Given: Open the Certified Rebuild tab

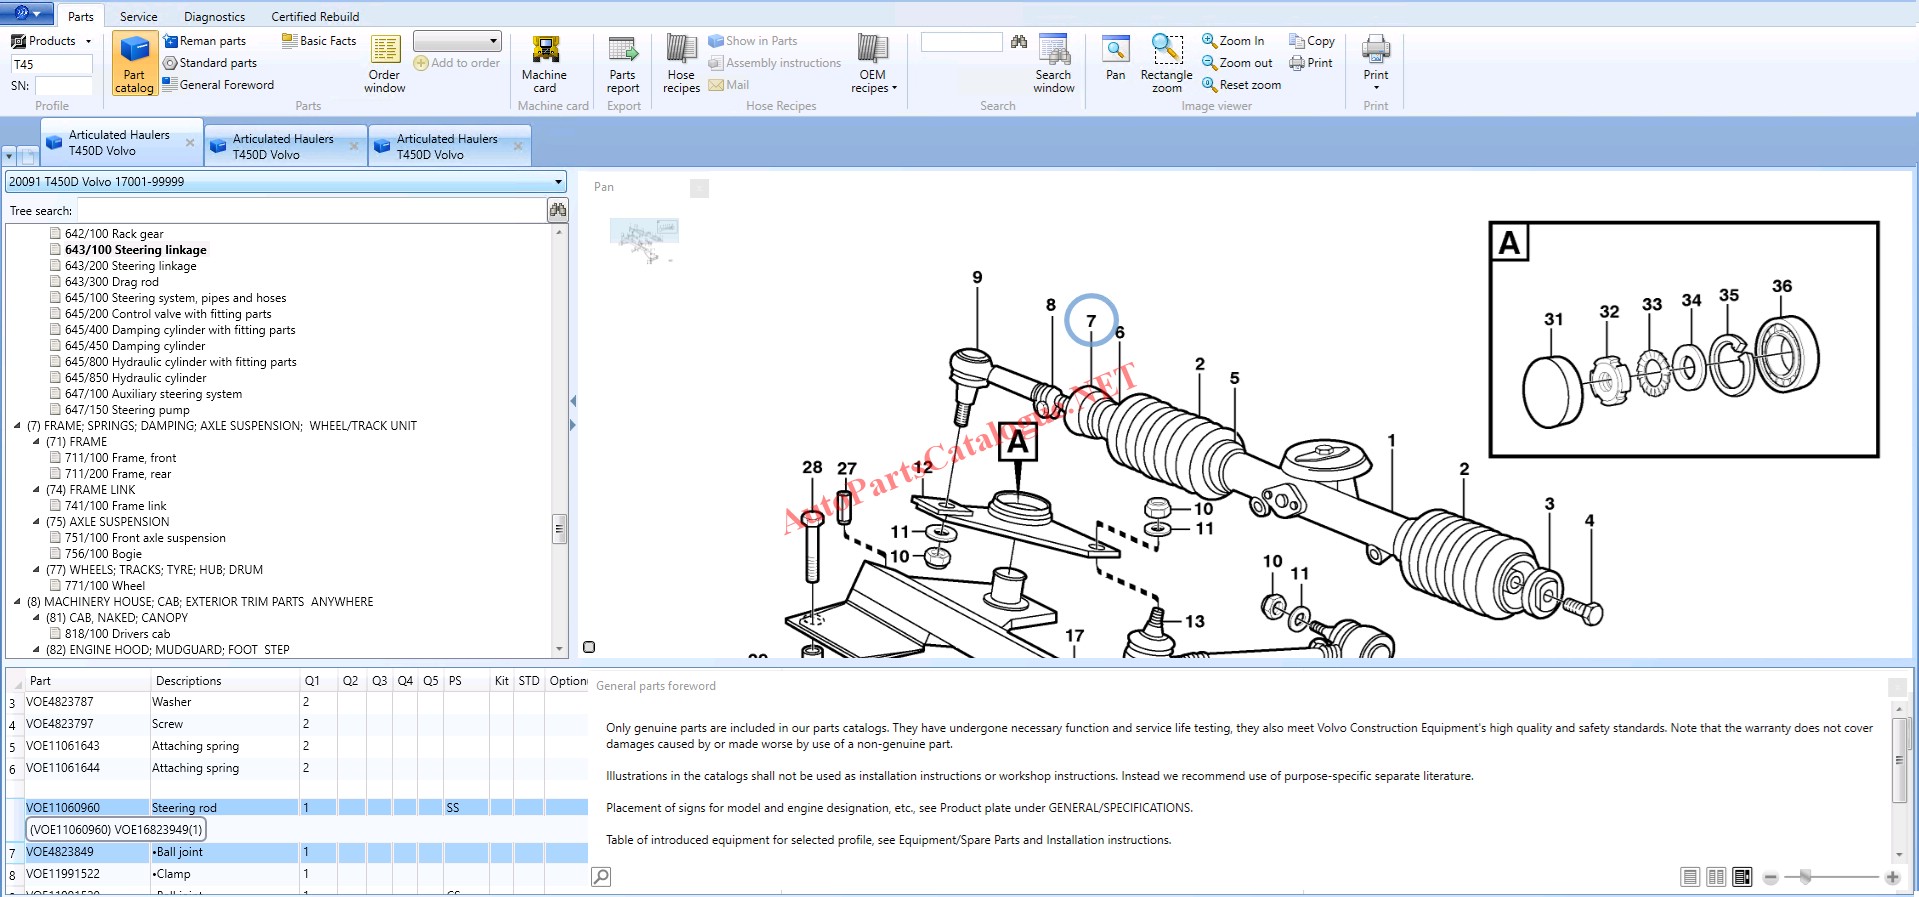Looking at the screenshot, I should coord(315,16).
